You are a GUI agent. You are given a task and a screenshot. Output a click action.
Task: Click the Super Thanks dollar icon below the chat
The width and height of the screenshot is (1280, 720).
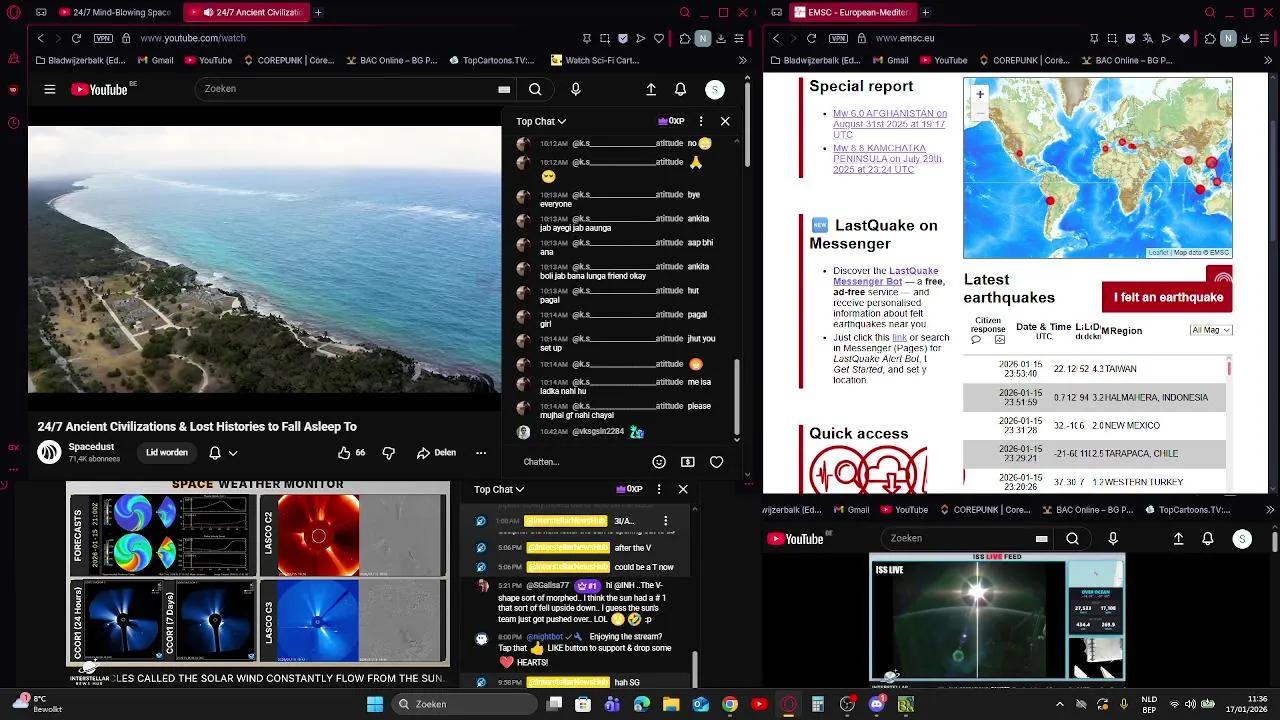point(687,461)
